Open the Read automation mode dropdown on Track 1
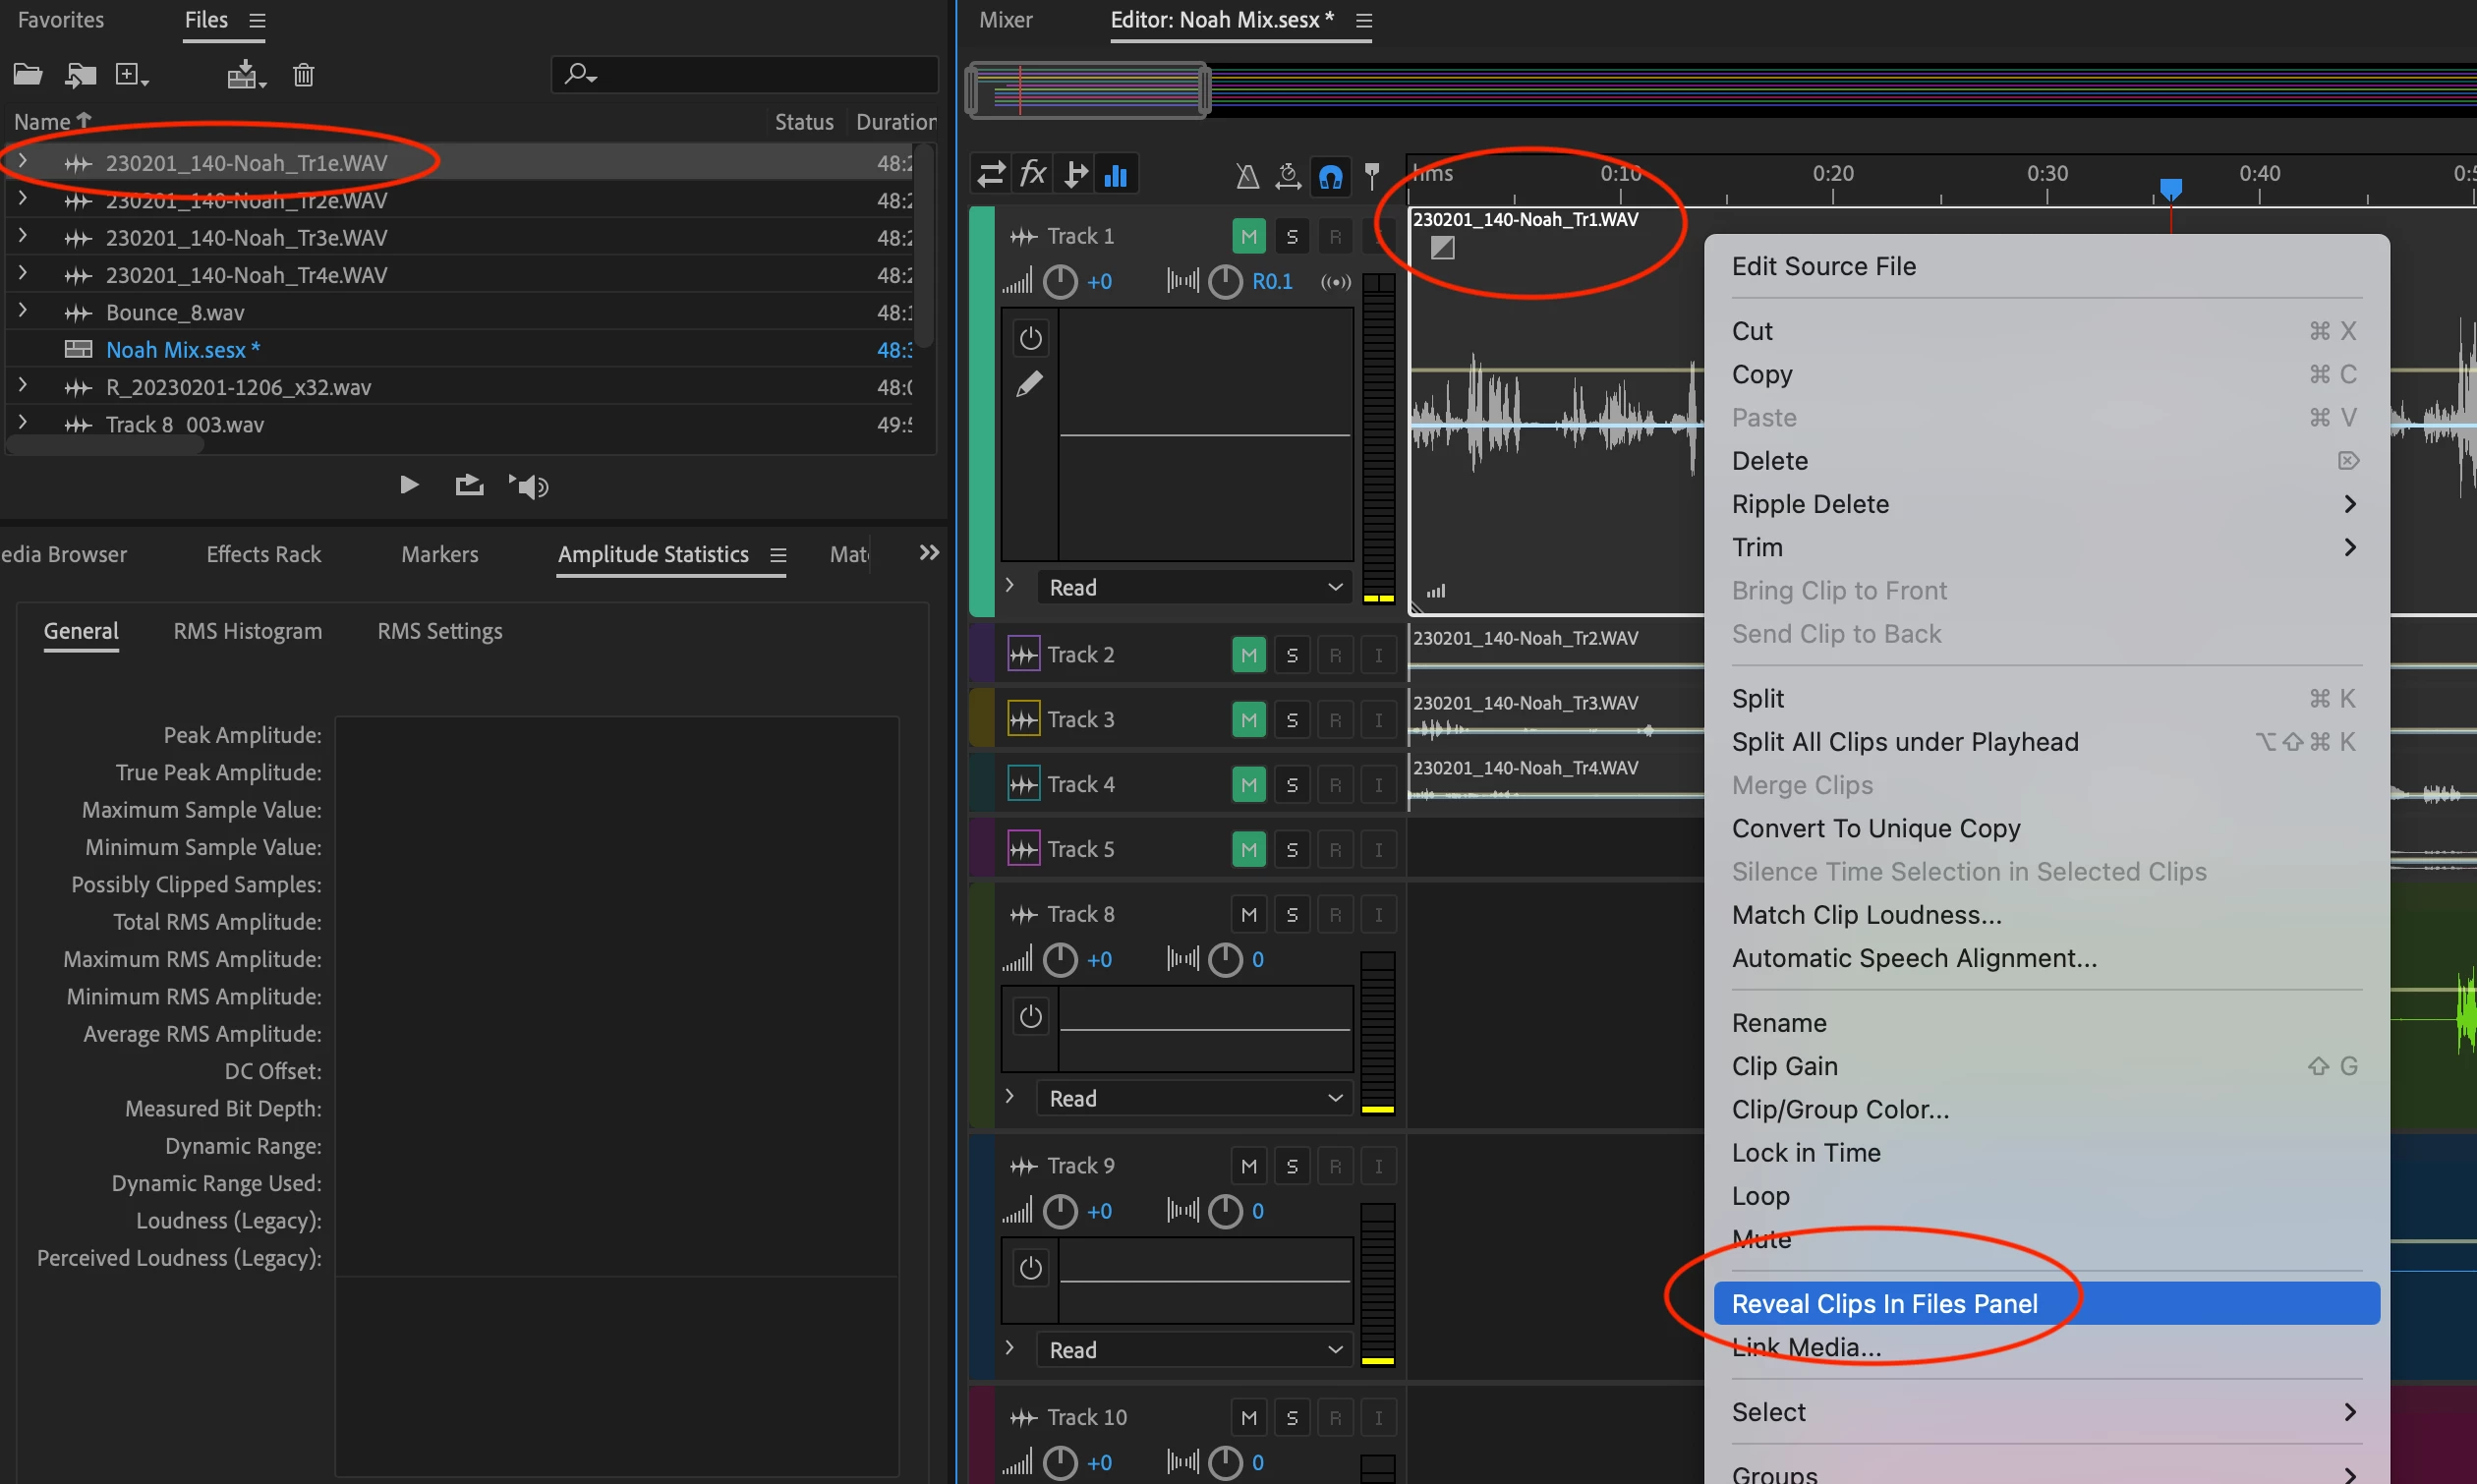 (x=1193, y=587)
